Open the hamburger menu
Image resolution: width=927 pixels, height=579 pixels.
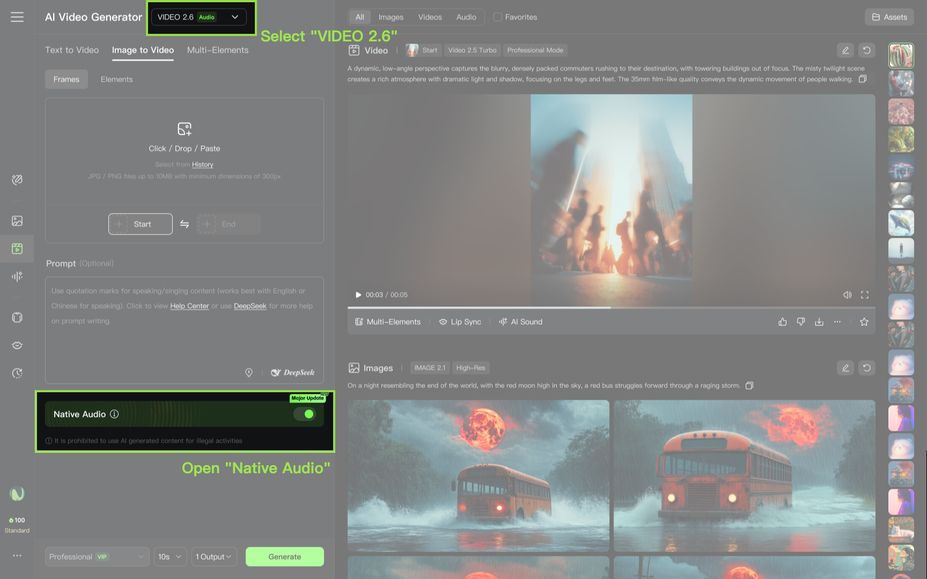tap(17, 17)
